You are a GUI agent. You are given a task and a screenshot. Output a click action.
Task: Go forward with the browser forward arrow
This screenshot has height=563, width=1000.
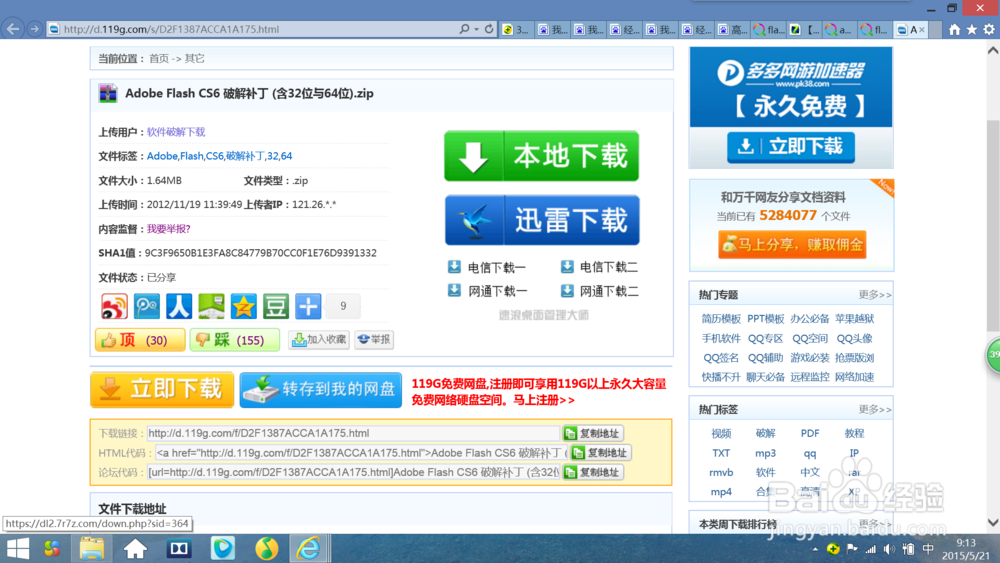[34, 29]
